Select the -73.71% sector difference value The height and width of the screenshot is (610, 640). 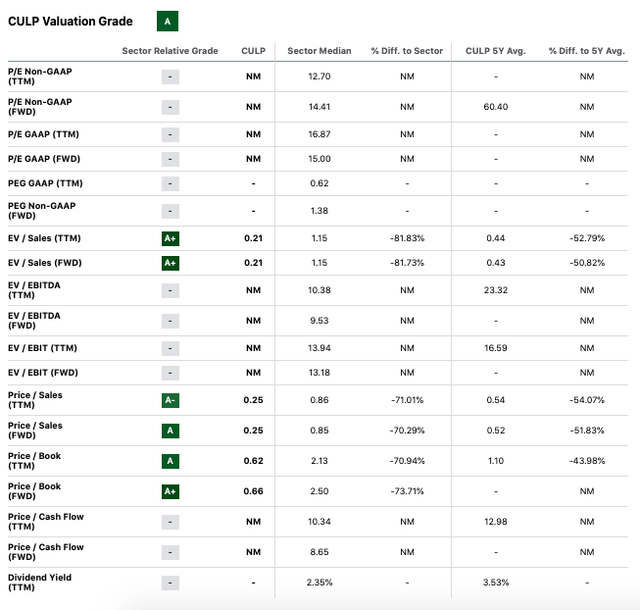pos(407,491)
